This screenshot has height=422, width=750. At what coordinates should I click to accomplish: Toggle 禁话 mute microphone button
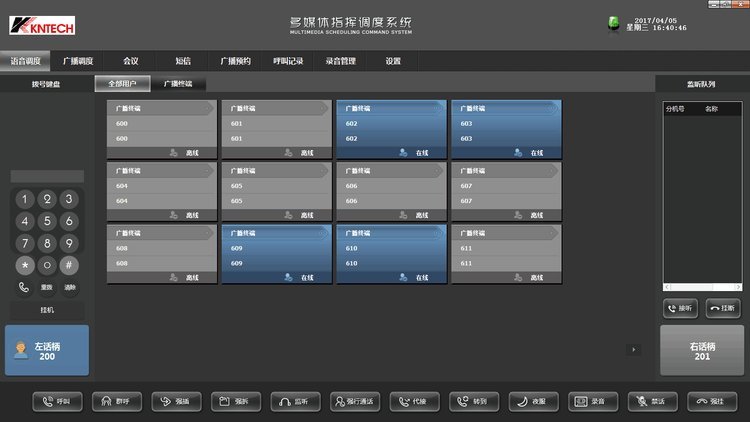(x=652, y=401)
